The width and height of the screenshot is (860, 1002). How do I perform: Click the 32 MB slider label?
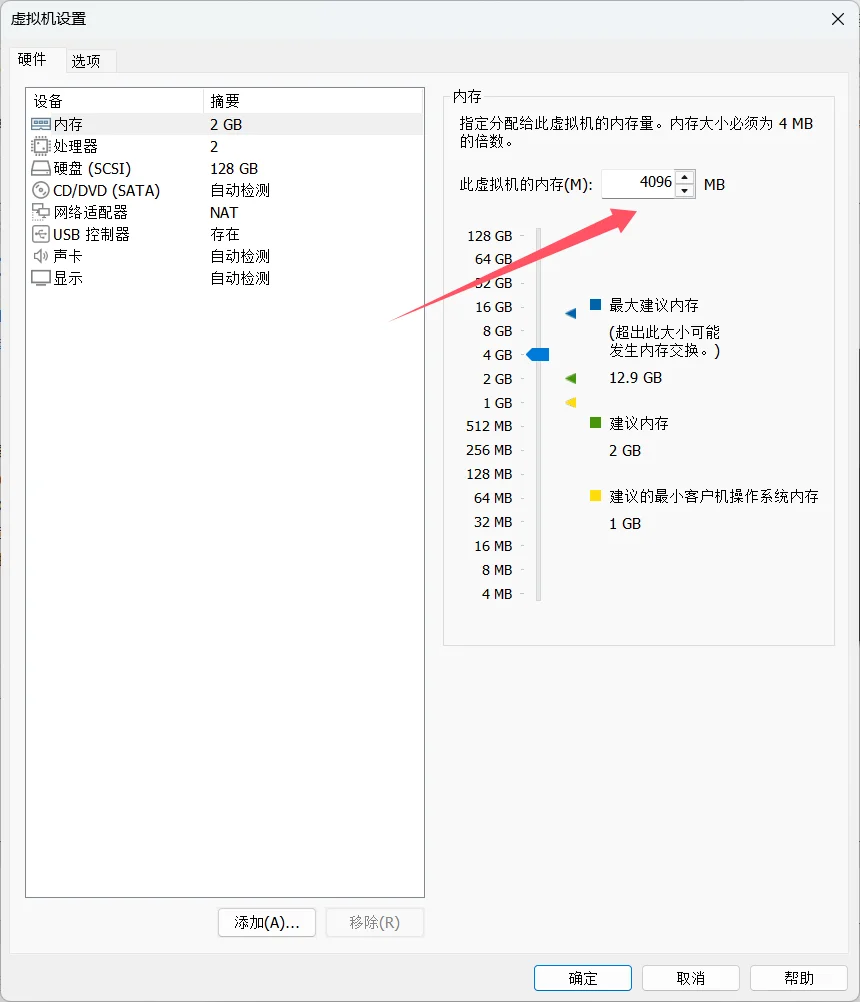coord(493,522)
